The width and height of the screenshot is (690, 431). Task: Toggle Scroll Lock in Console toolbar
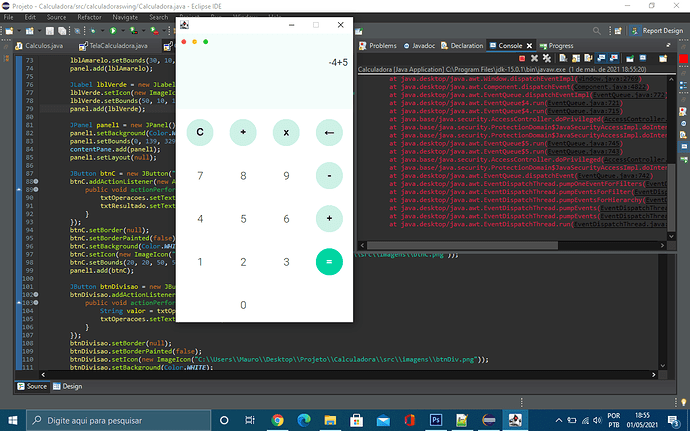[x=576, y=58]
